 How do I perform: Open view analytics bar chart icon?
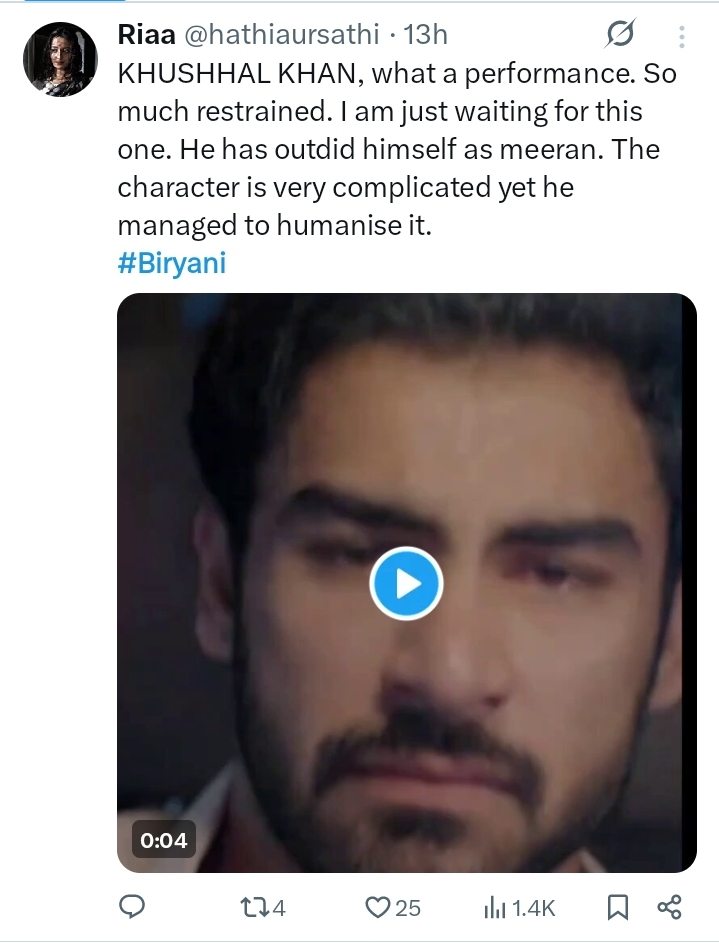(495, 907)
